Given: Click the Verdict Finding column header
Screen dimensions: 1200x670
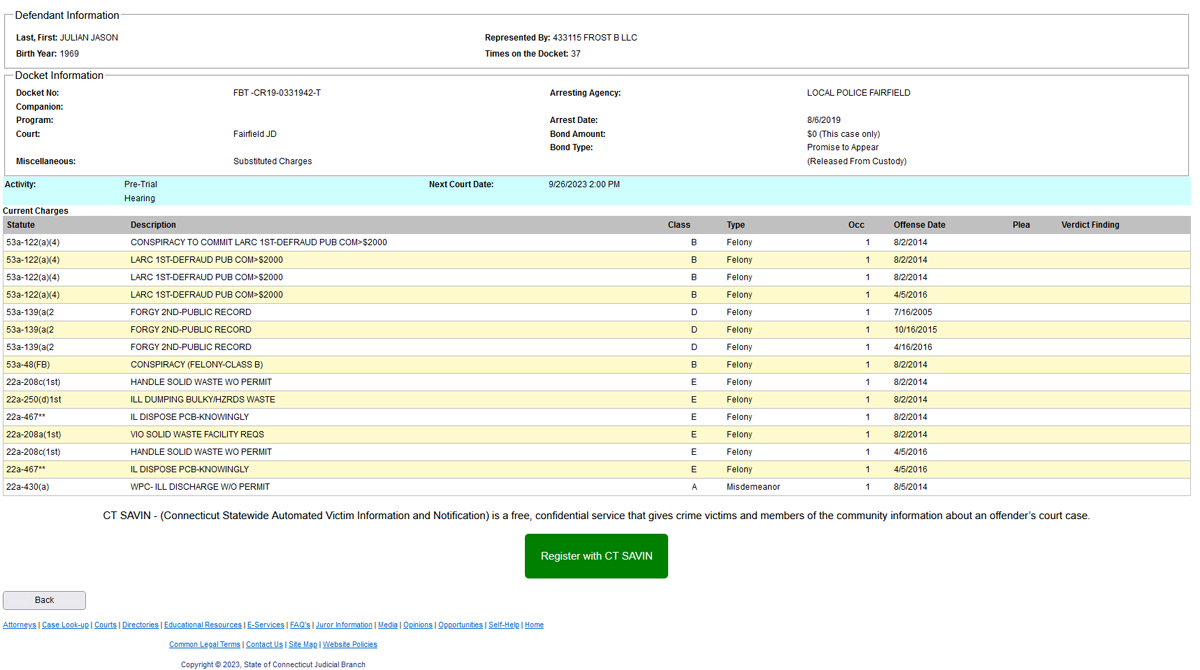Looking at the screenshot, I should click(x=1090, y=225).
